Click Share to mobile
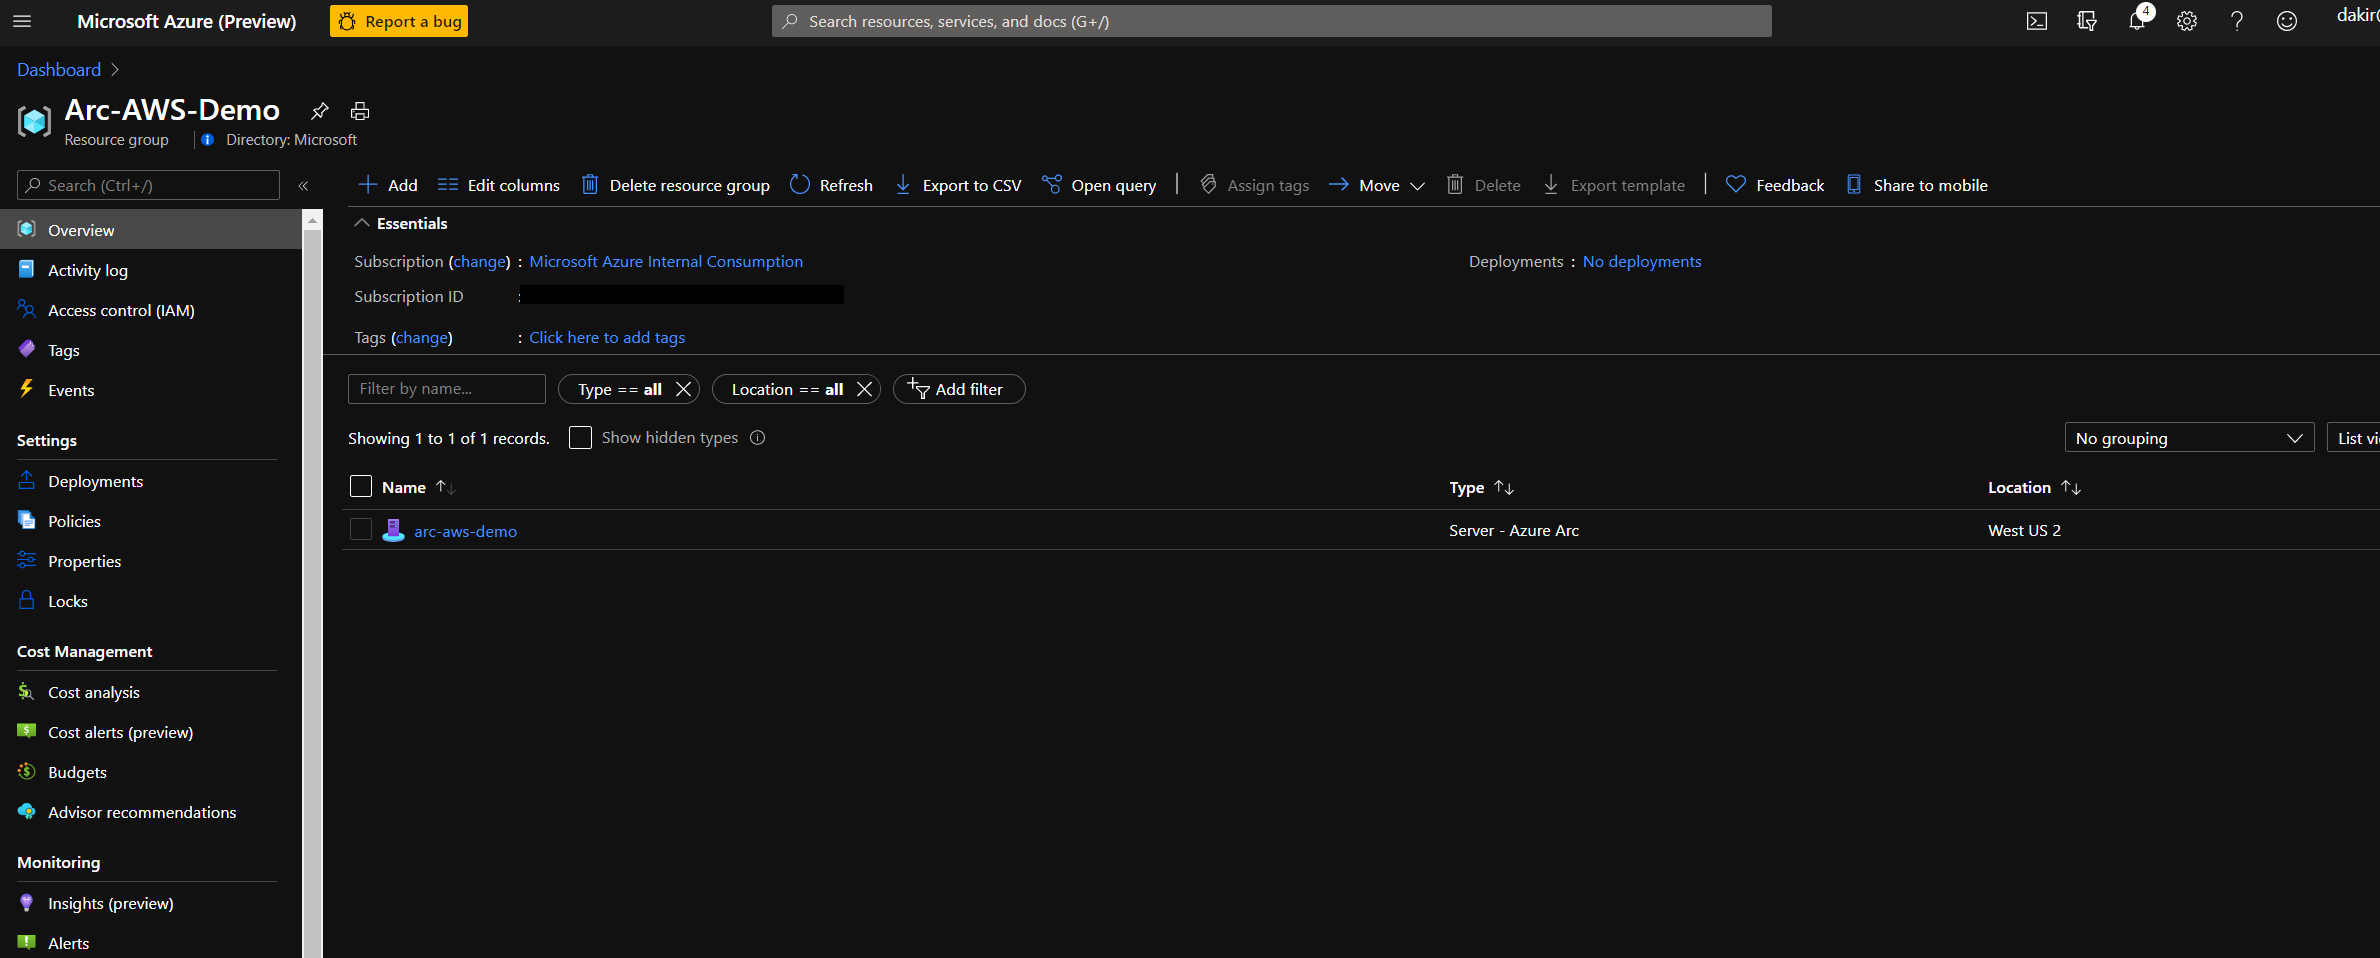Image resolution: width=2380 pixels, height=958 pixels. coord(1917,185)
